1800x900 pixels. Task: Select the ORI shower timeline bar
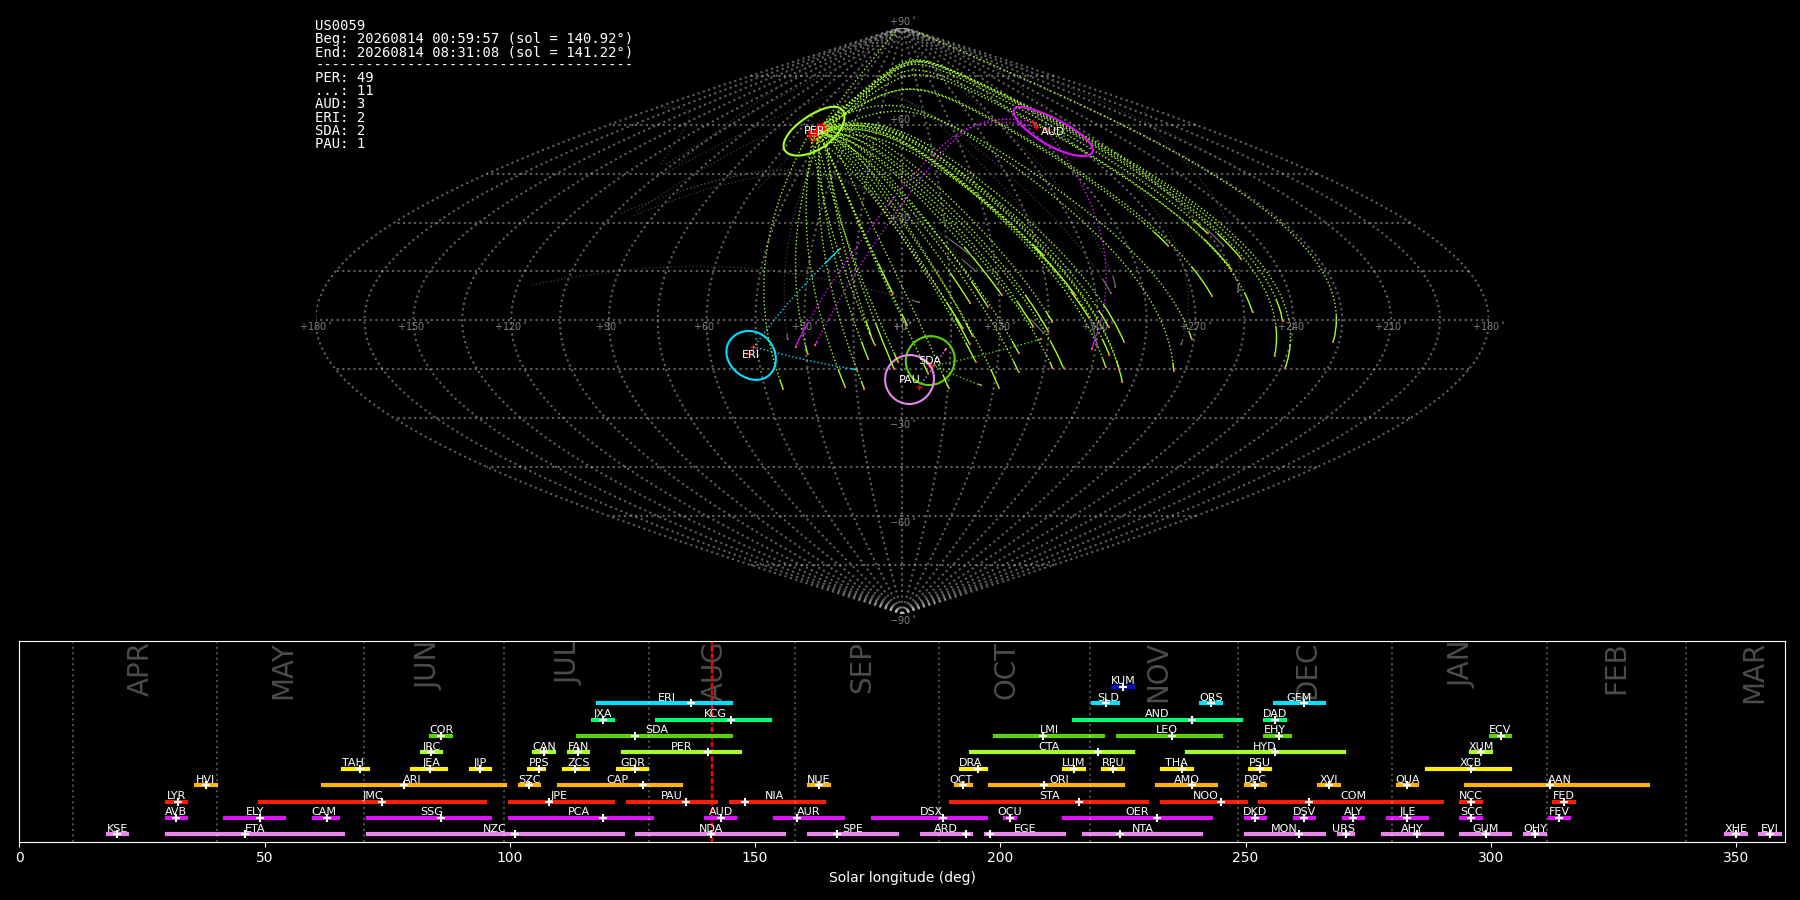pos(1056,785)
